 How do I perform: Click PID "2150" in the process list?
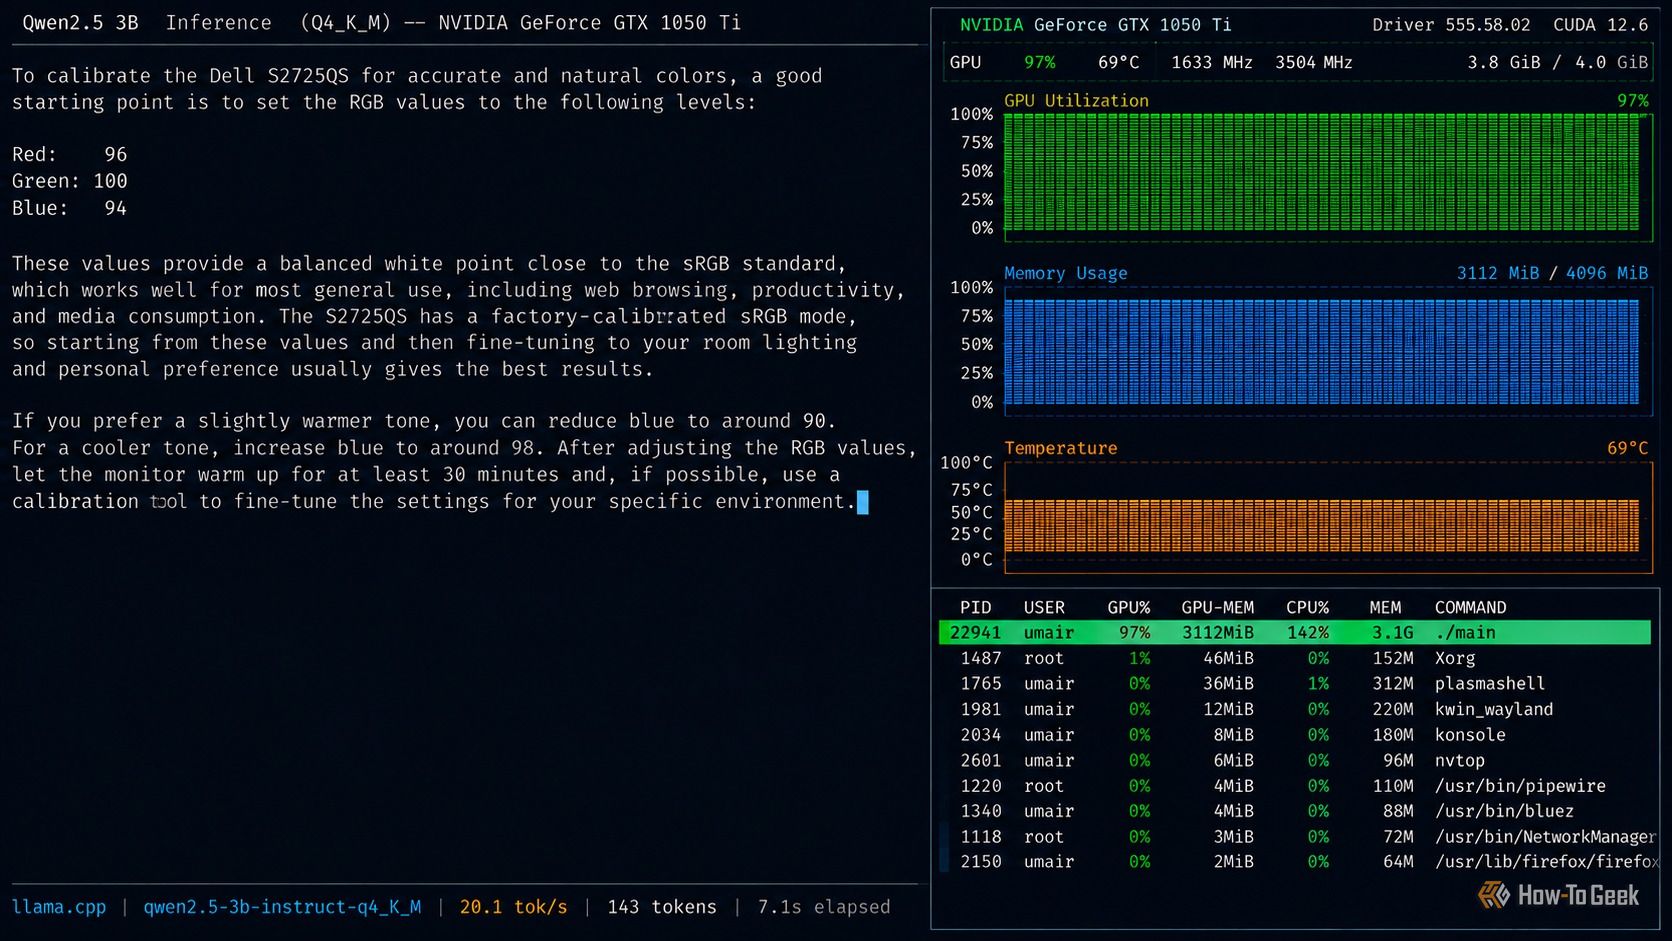(980, 861)
